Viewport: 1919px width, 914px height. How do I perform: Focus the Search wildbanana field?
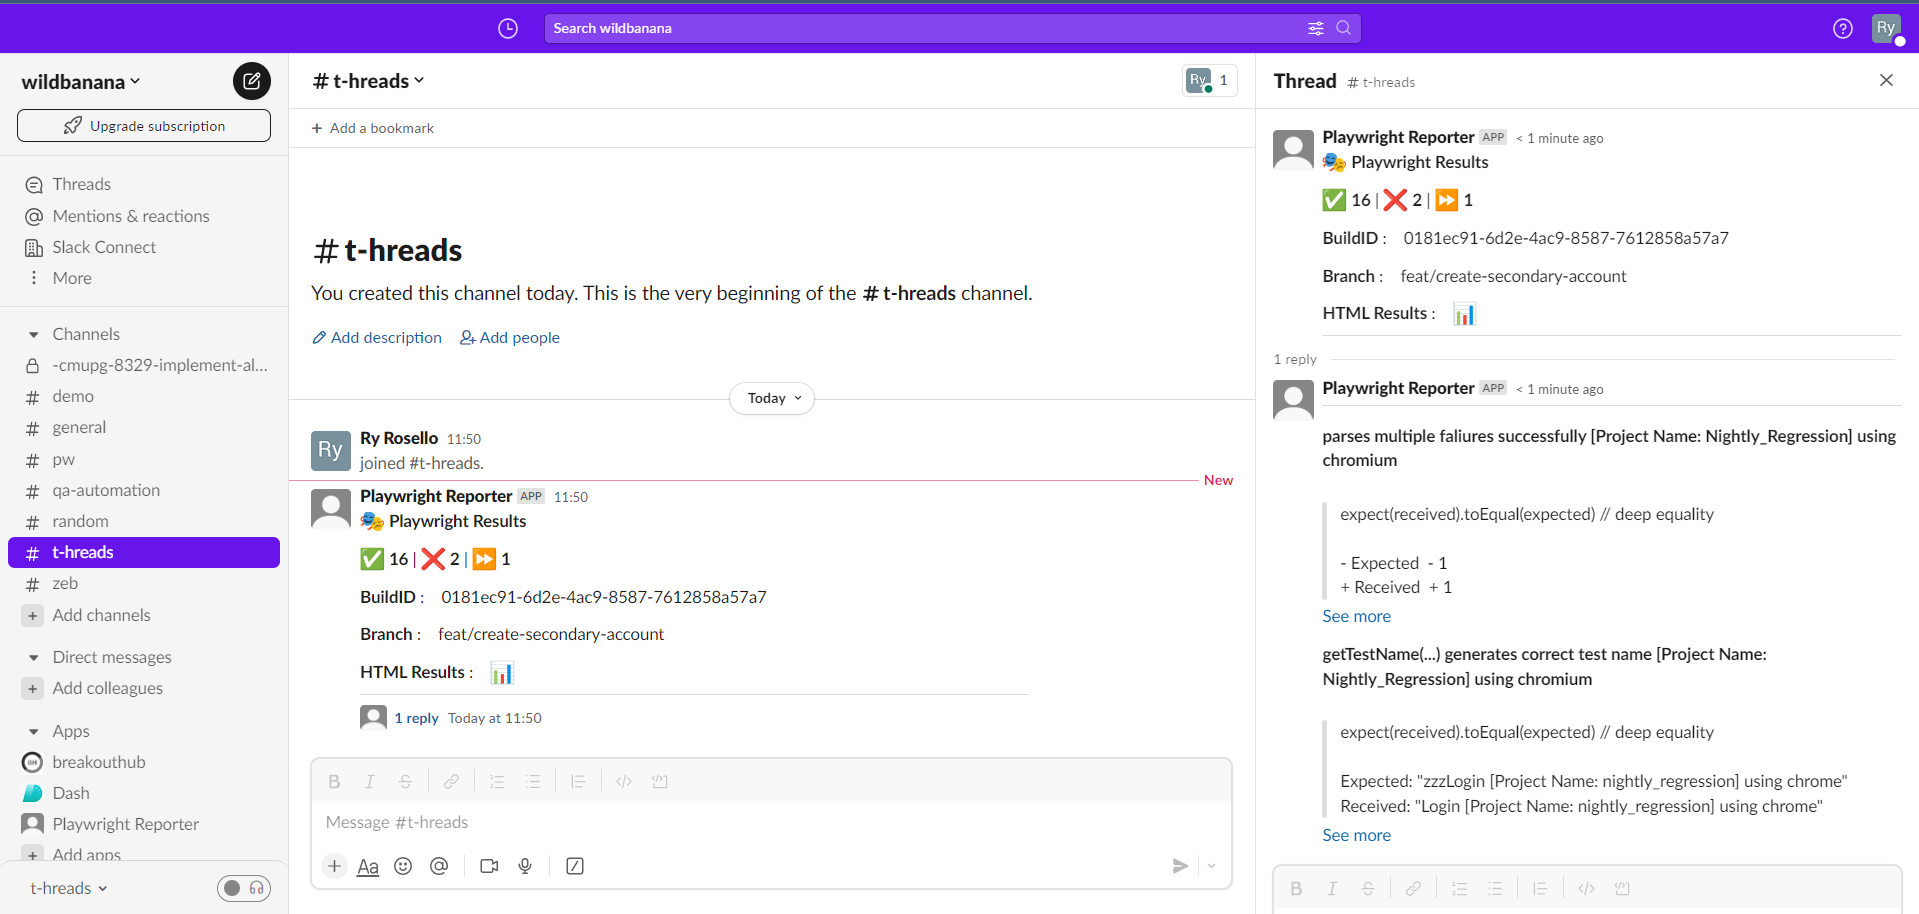tap(952, 28)
